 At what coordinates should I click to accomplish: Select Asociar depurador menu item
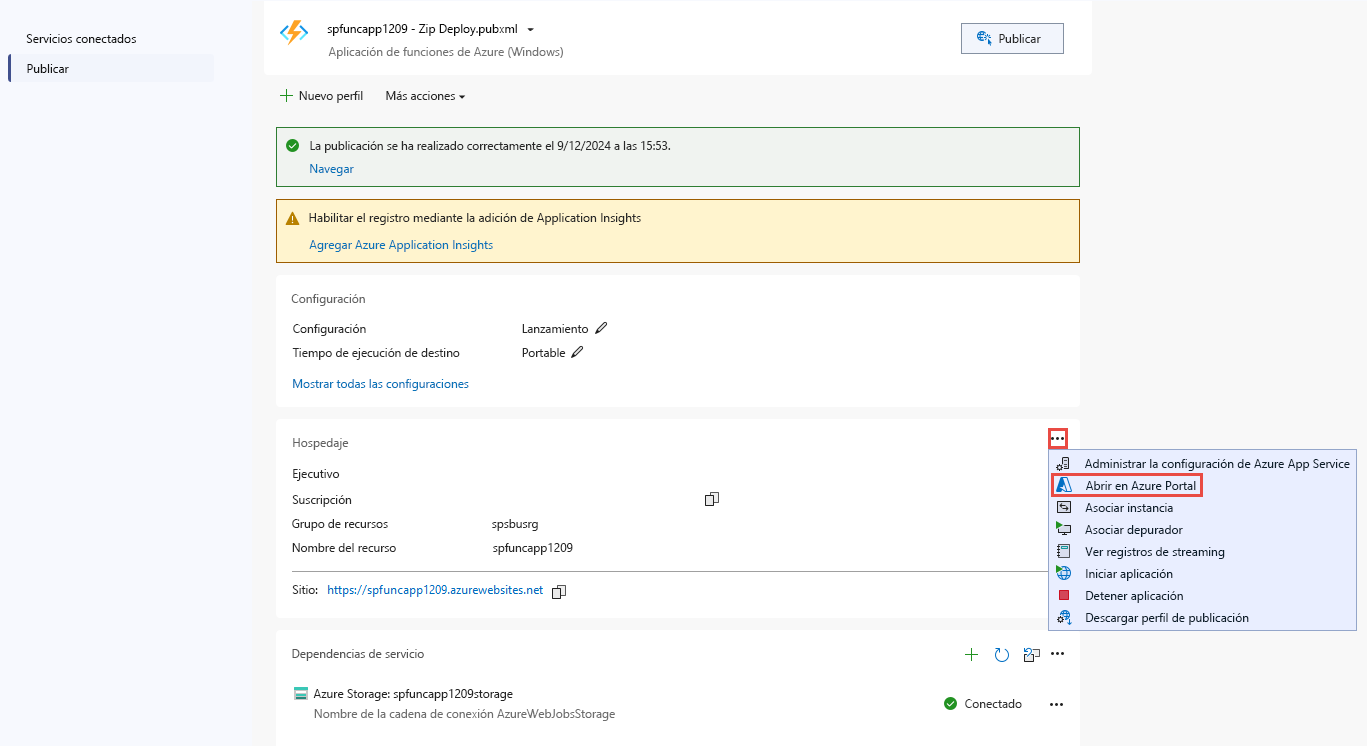[1202, 529]
